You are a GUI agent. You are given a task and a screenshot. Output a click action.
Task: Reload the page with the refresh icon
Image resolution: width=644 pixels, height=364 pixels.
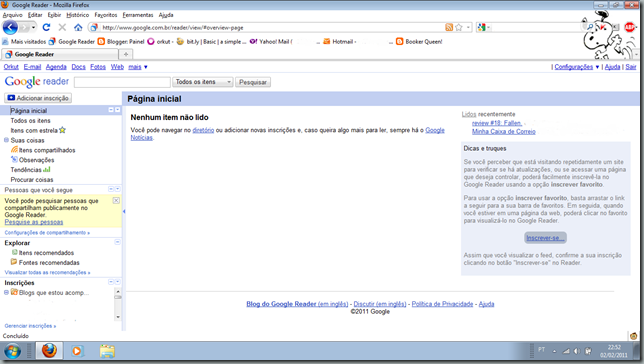coord(46,28)
